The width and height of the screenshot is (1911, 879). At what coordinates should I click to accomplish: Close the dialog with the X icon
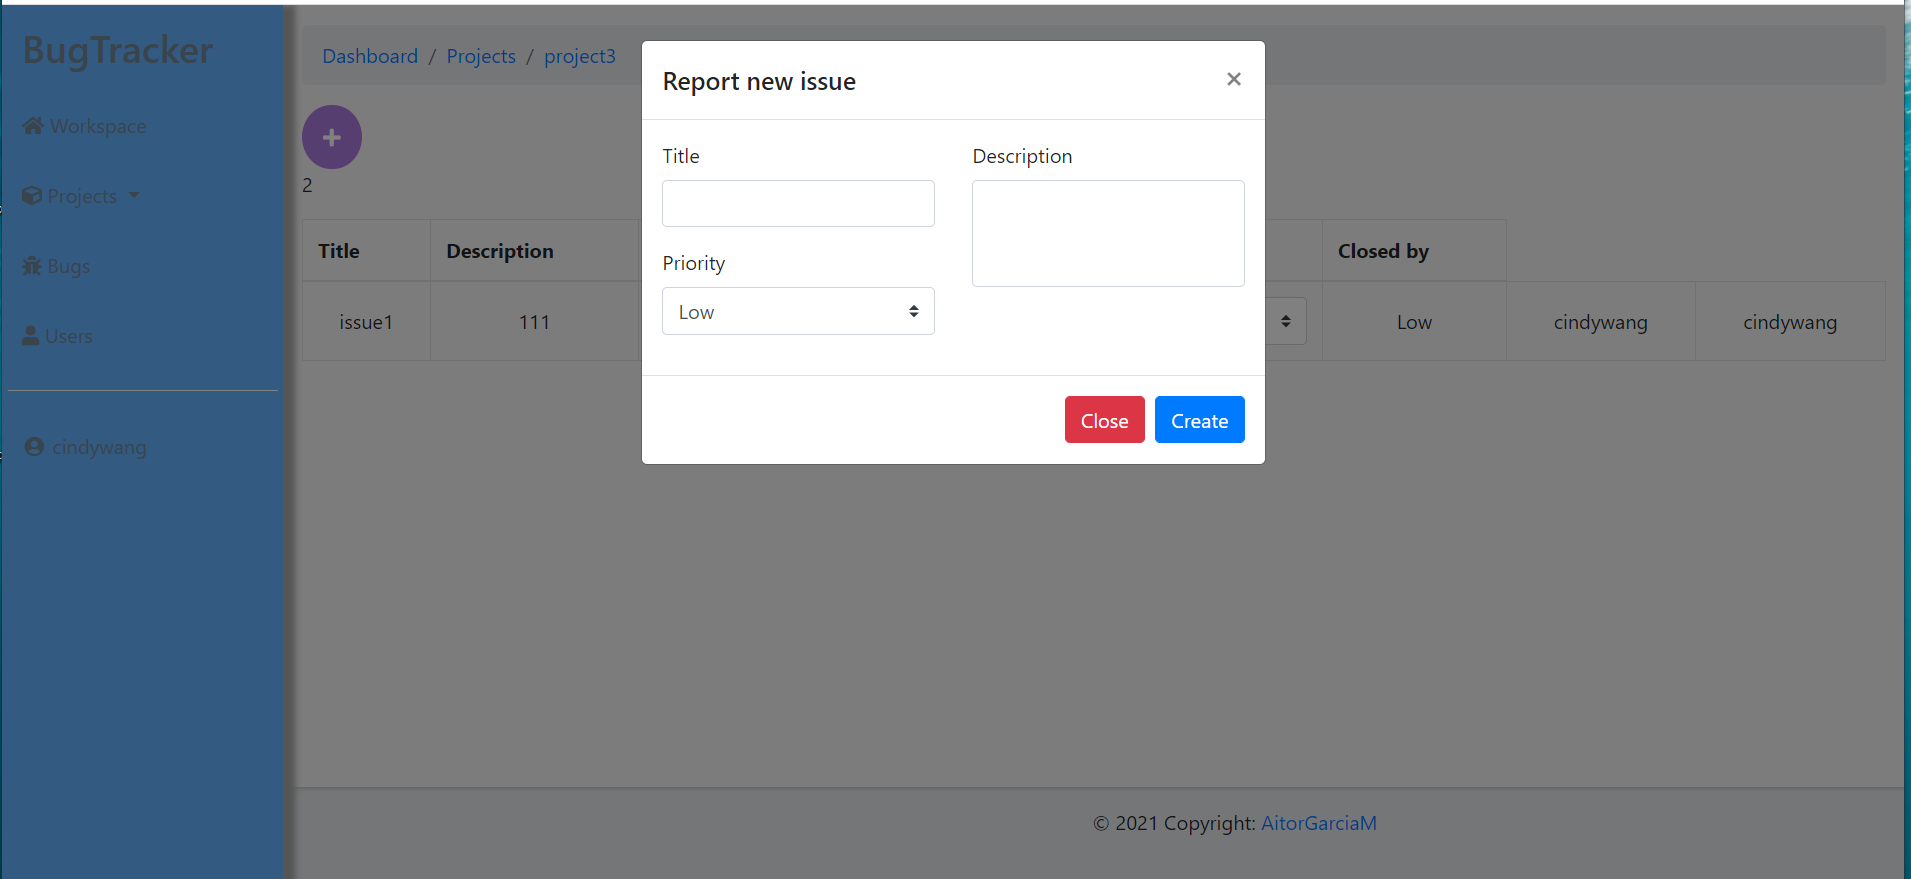[x=1234, y=79]
